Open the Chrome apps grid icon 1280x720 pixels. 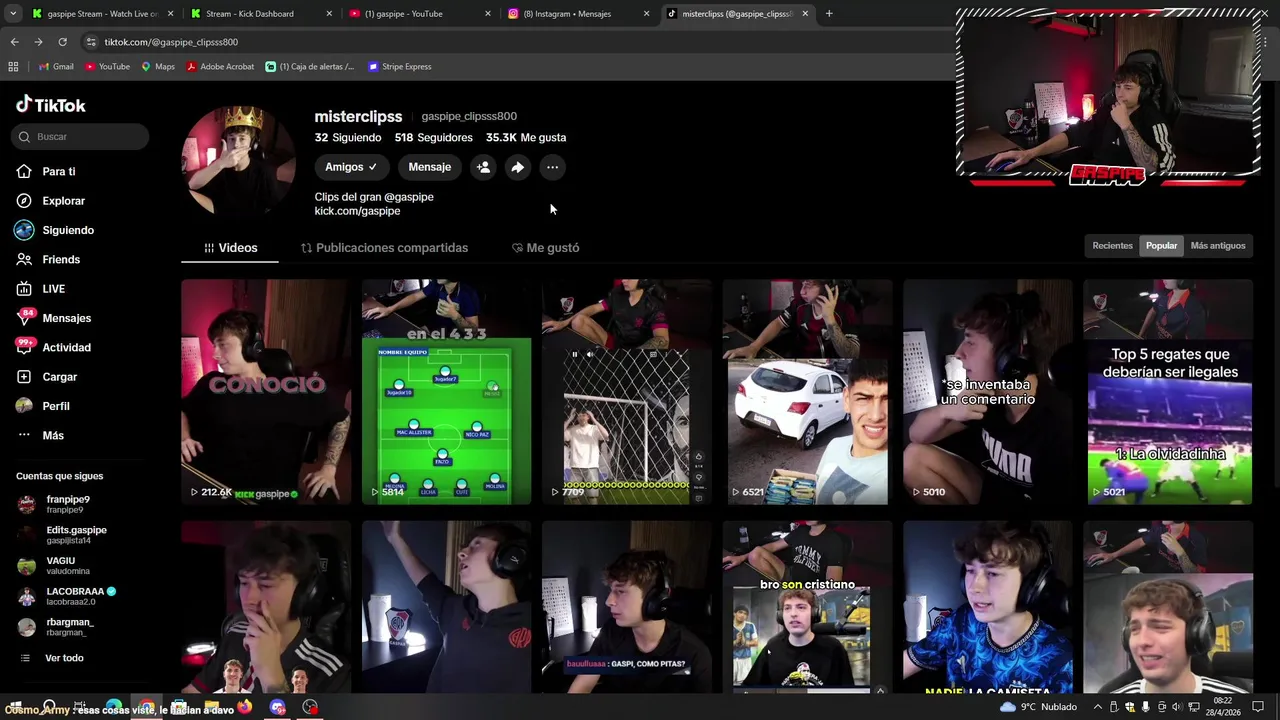pyautogui.click(x=13, y=67)
